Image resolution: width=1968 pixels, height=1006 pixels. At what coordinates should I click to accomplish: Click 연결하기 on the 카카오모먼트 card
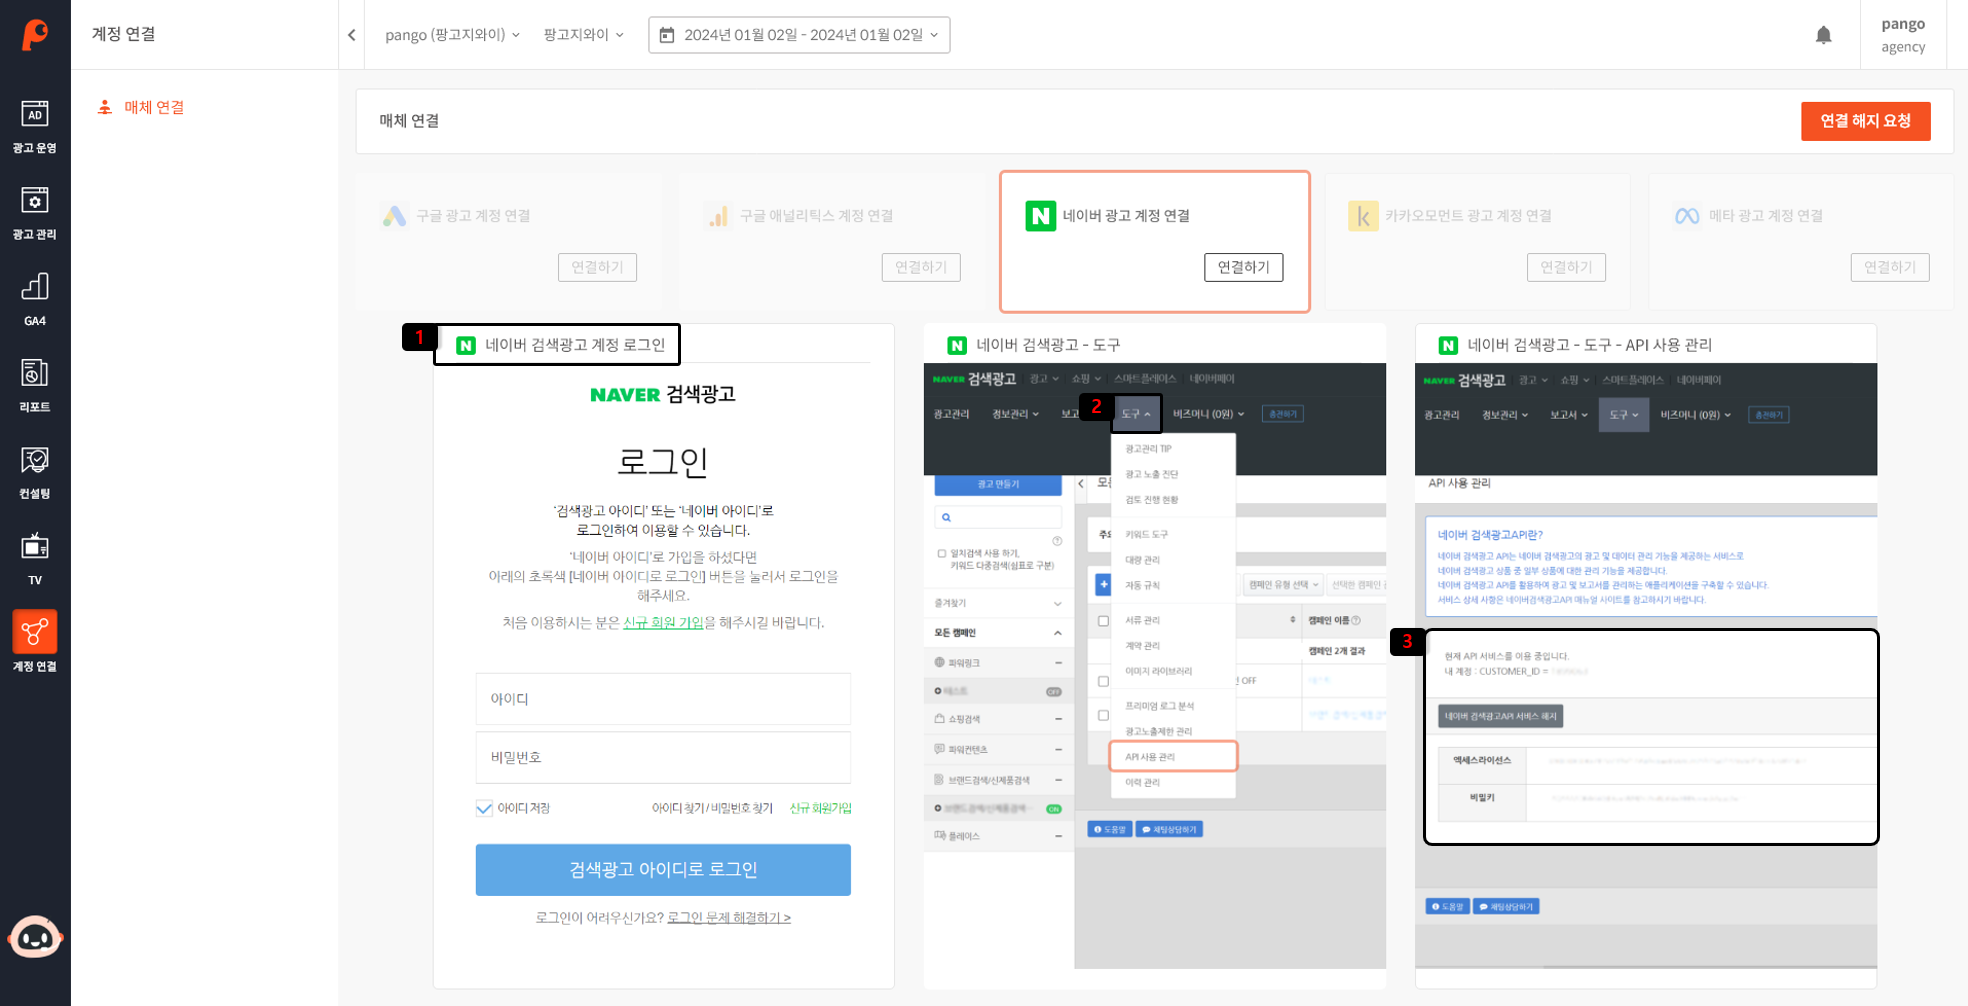[x=1566, y=267]
